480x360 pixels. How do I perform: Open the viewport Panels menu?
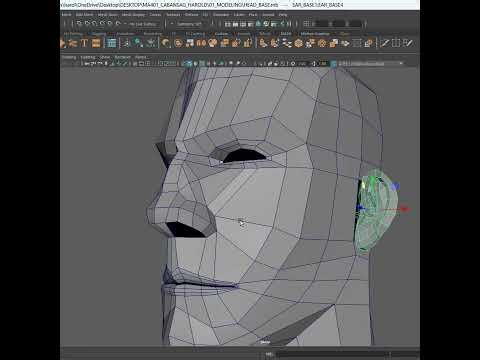(141, 57)
